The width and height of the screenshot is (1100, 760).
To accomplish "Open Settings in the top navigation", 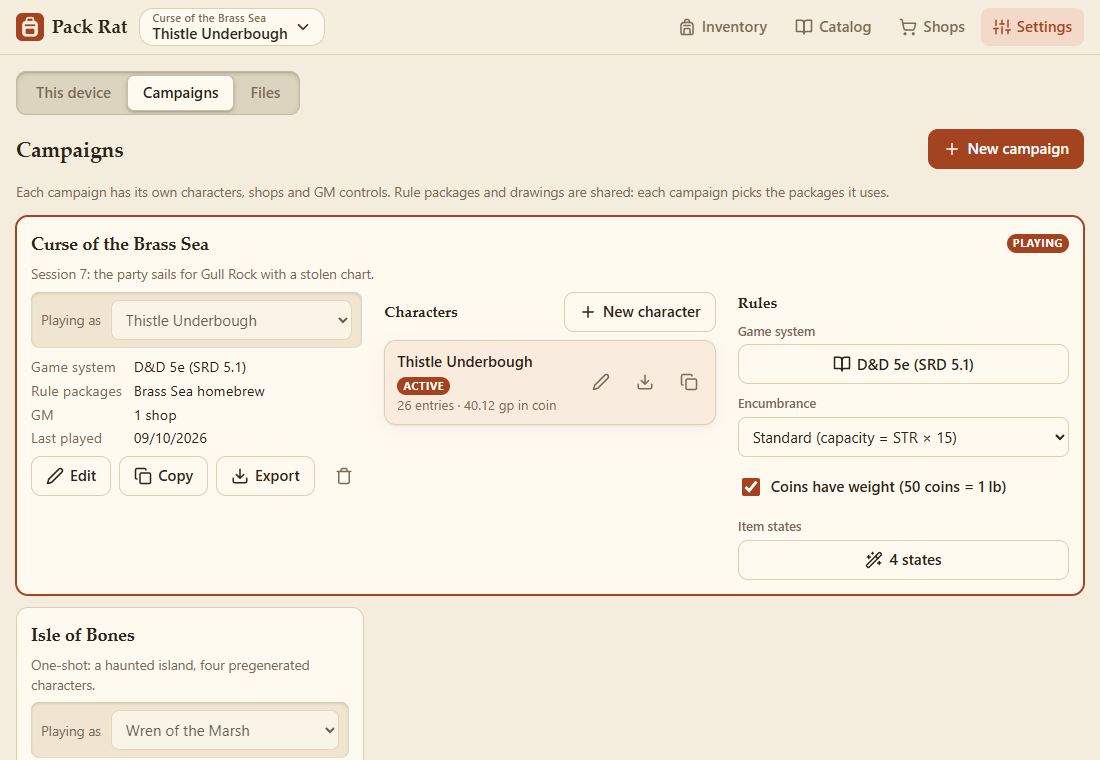I will (x=1032, y=27).
